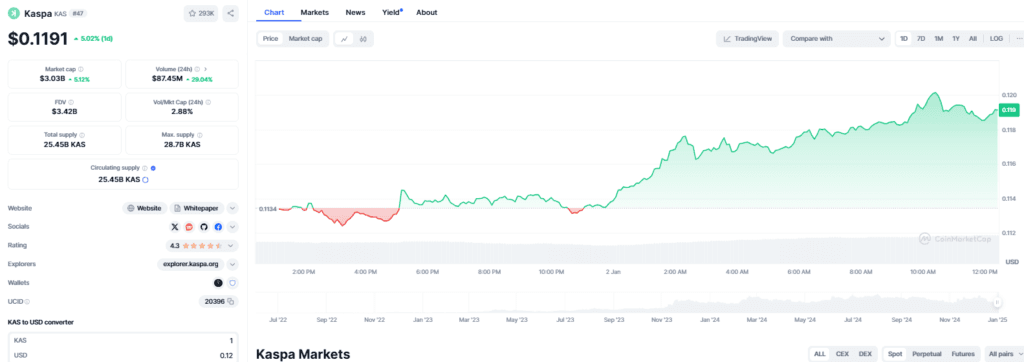
Task: Show ALL market types
Action: tap(820, 354)
